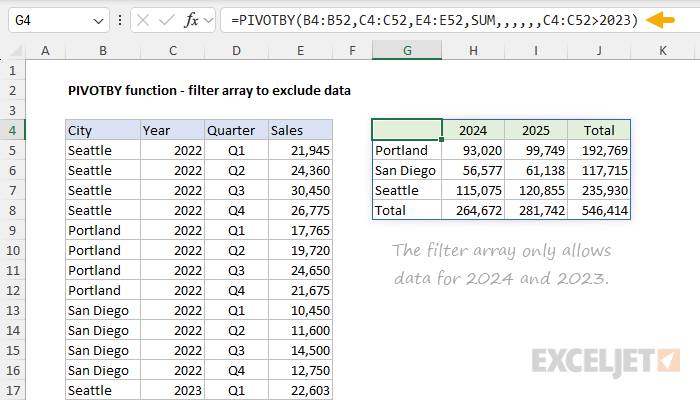The image size is (700, 400).
Task: Select column H header
Action: [473, 50]
